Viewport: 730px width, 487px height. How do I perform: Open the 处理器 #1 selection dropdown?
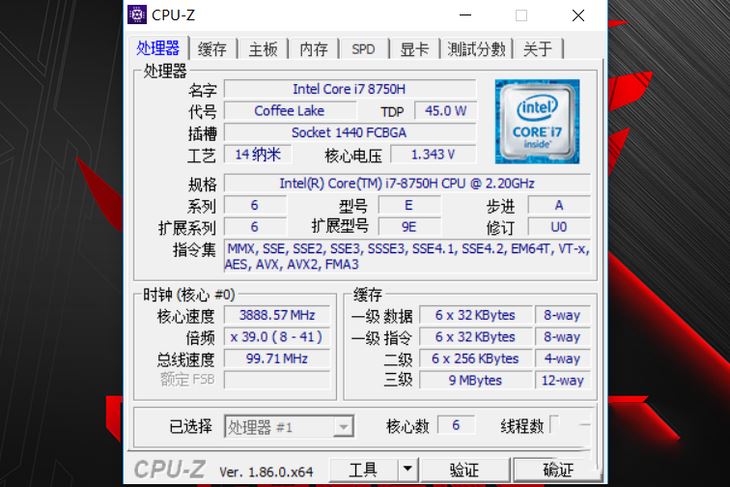point(289,426)
